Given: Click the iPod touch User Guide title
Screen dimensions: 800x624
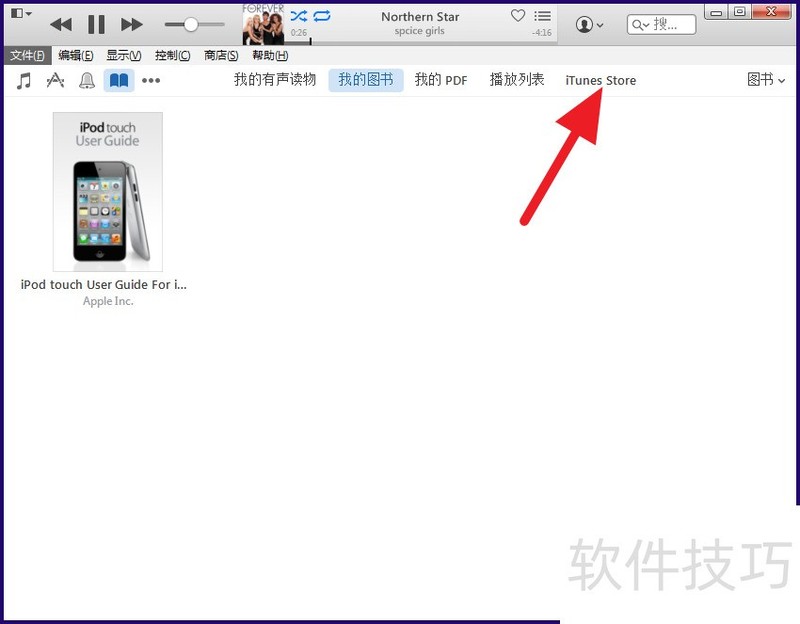Looking at the screenshot, I should click(x=104, y=285).
